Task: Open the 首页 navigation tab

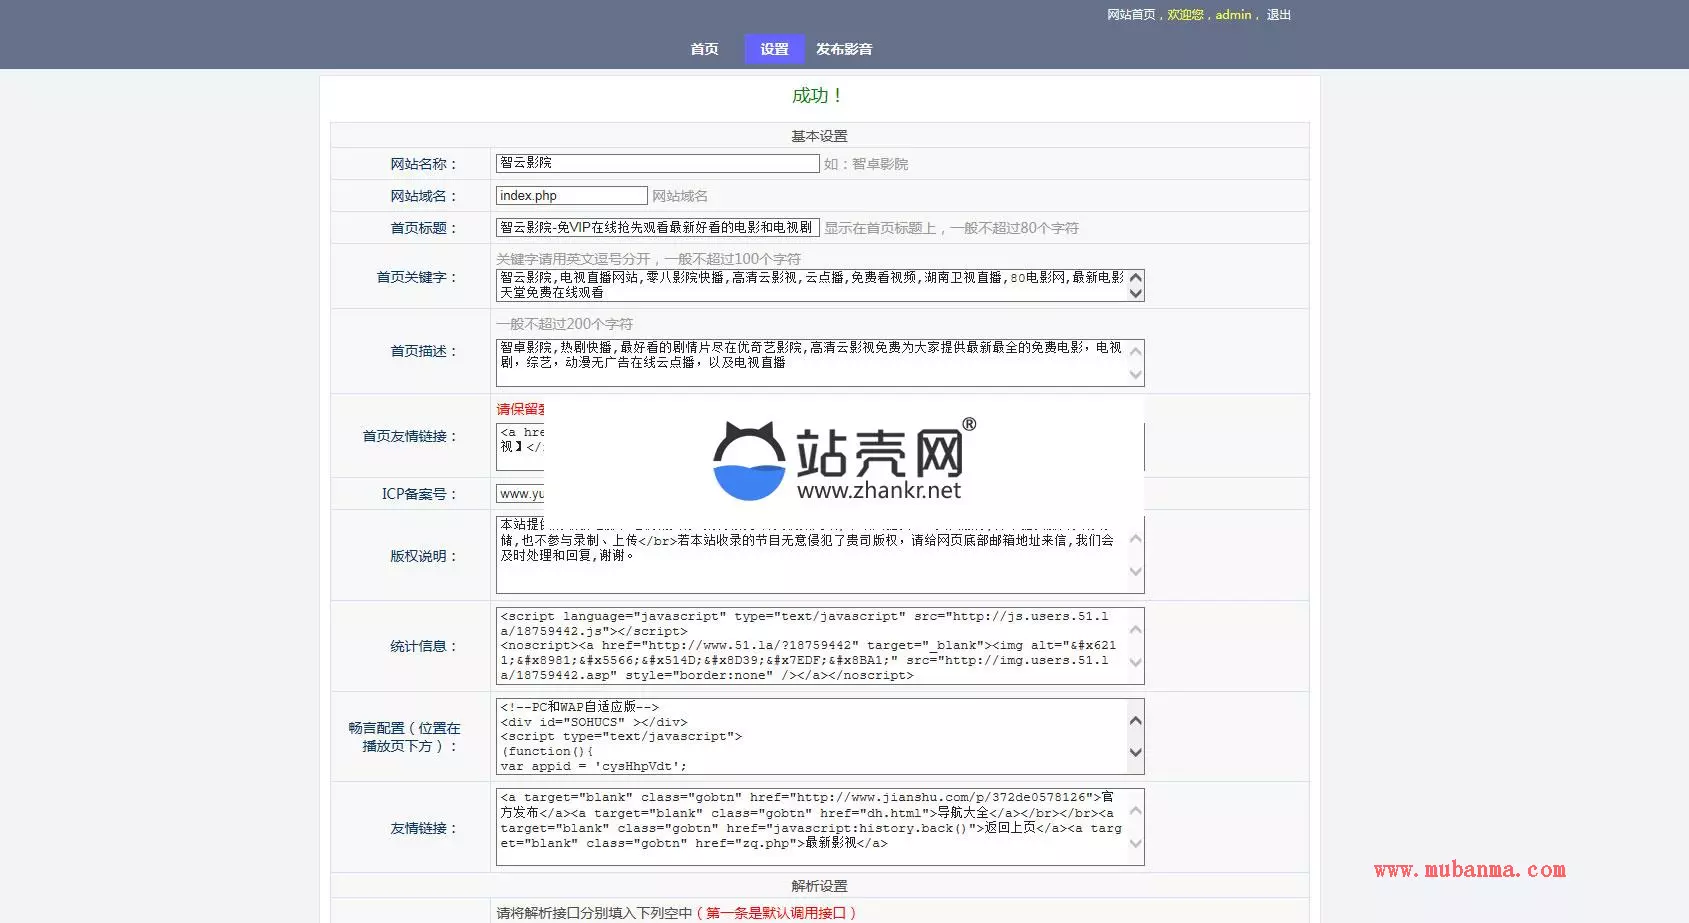Action: [x=704, y=49]
